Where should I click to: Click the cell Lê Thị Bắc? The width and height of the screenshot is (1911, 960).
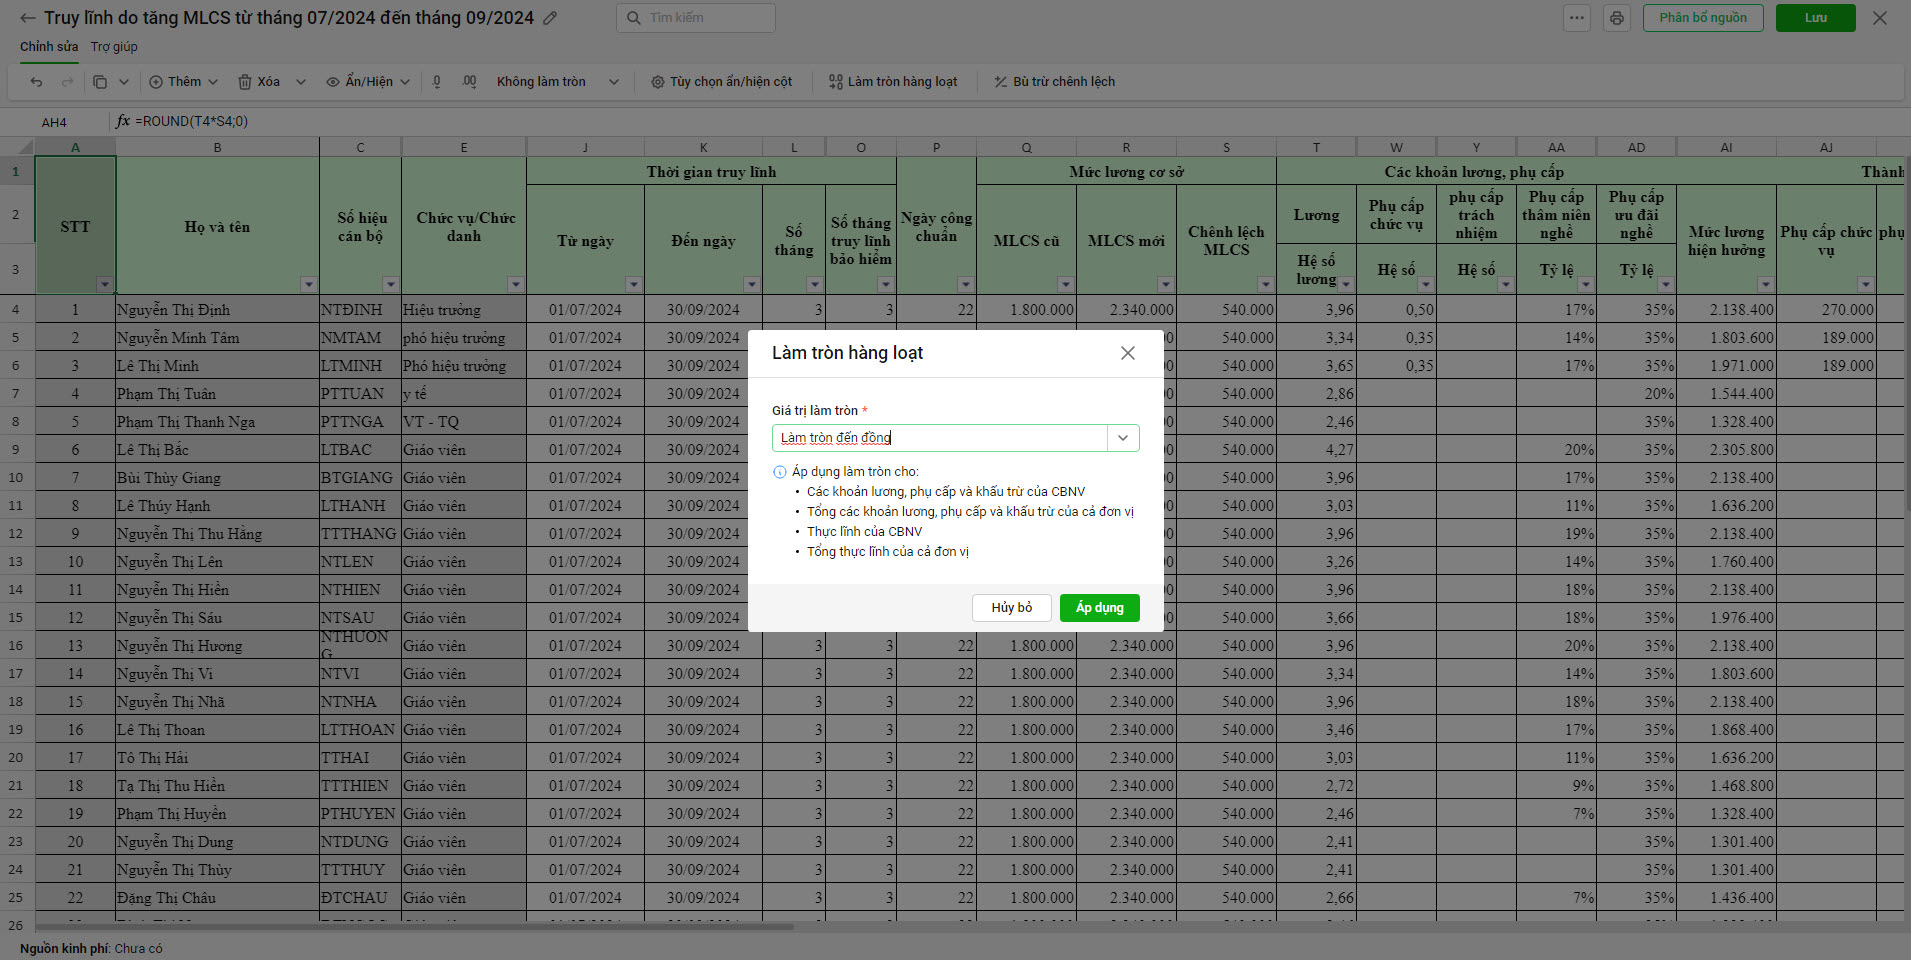tap(218, 449)
